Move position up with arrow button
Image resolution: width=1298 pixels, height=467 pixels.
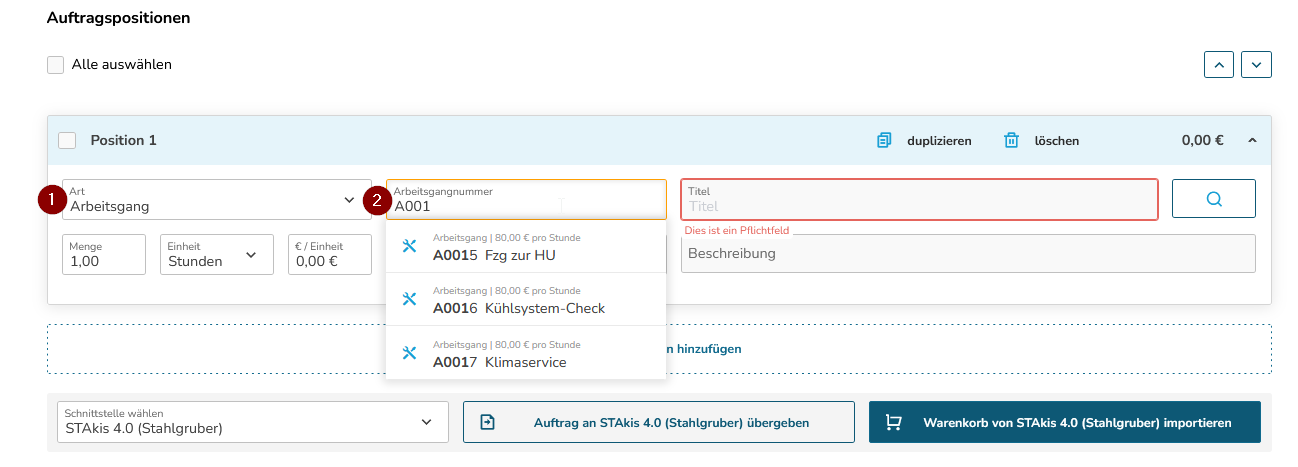(x=1219, y=65)
